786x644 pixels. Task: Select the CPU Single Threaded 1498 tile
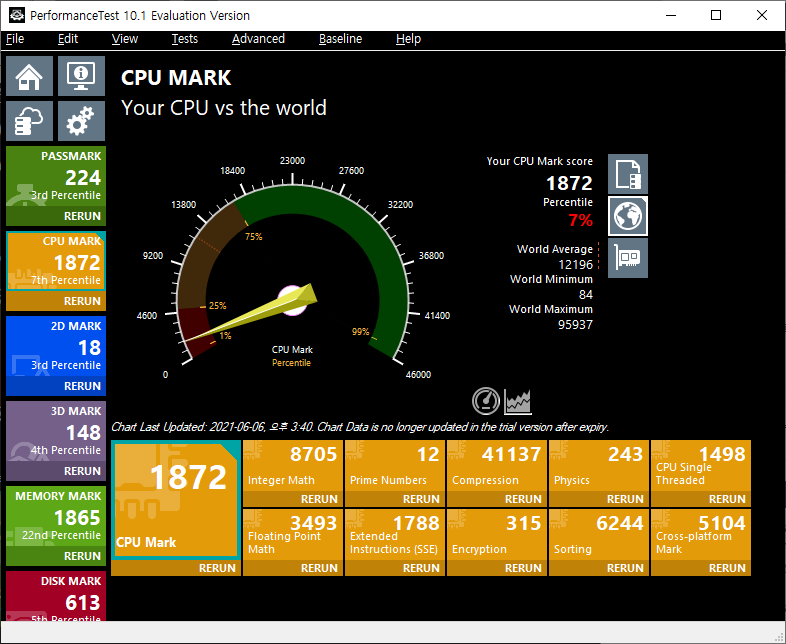[701, 466]
